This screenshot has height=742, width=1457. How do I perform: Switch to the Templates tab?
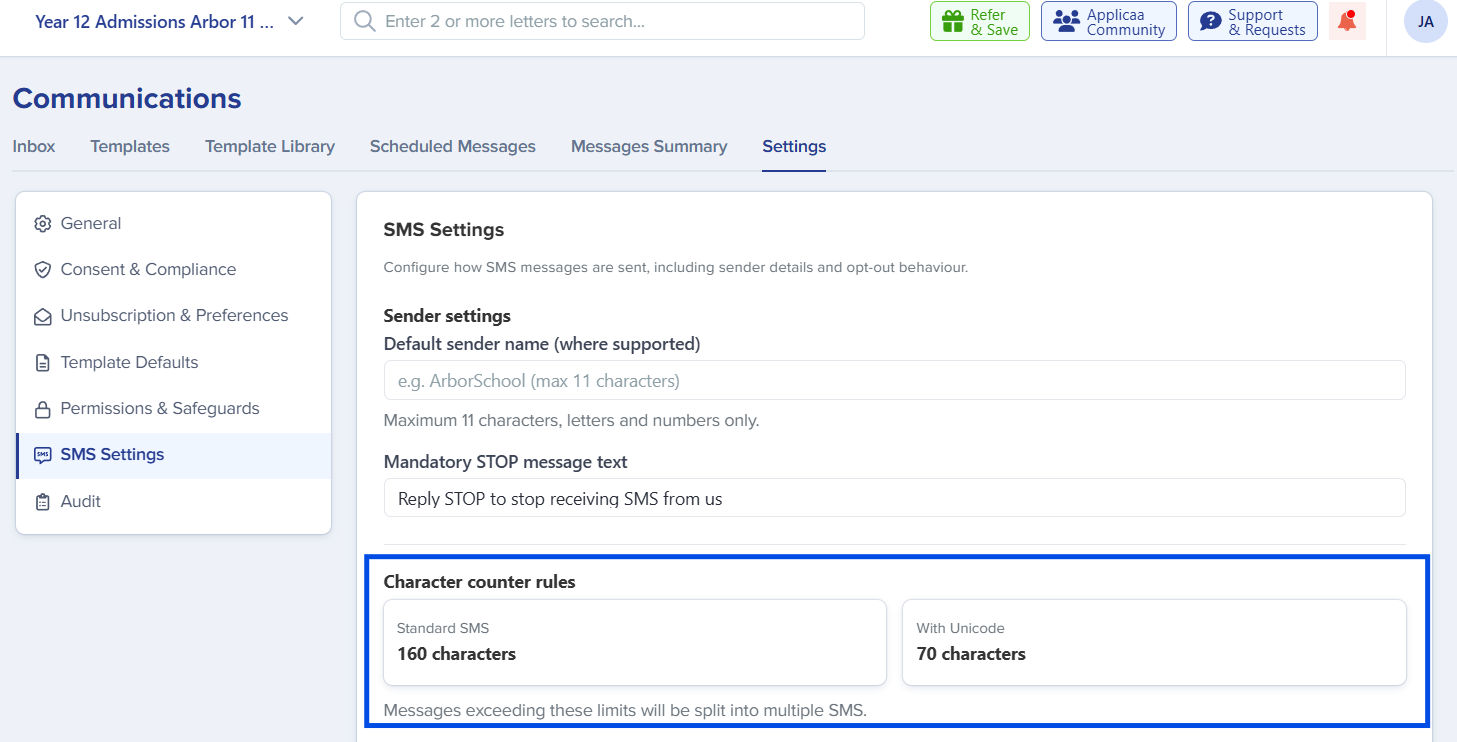coord(130,146)
